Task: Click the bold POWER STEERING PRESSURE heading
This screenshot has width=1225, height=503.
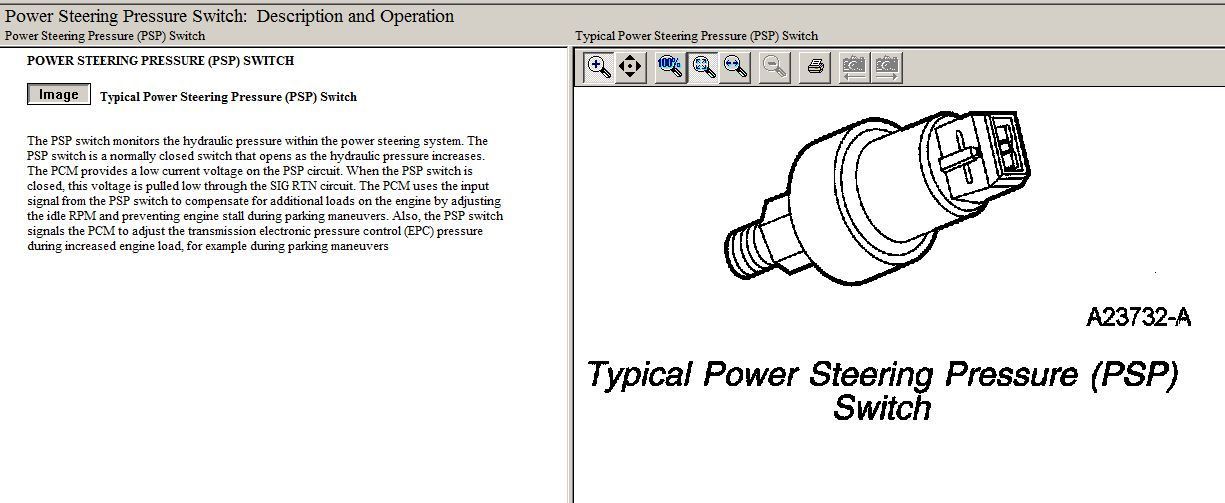Action: (160, 61)
